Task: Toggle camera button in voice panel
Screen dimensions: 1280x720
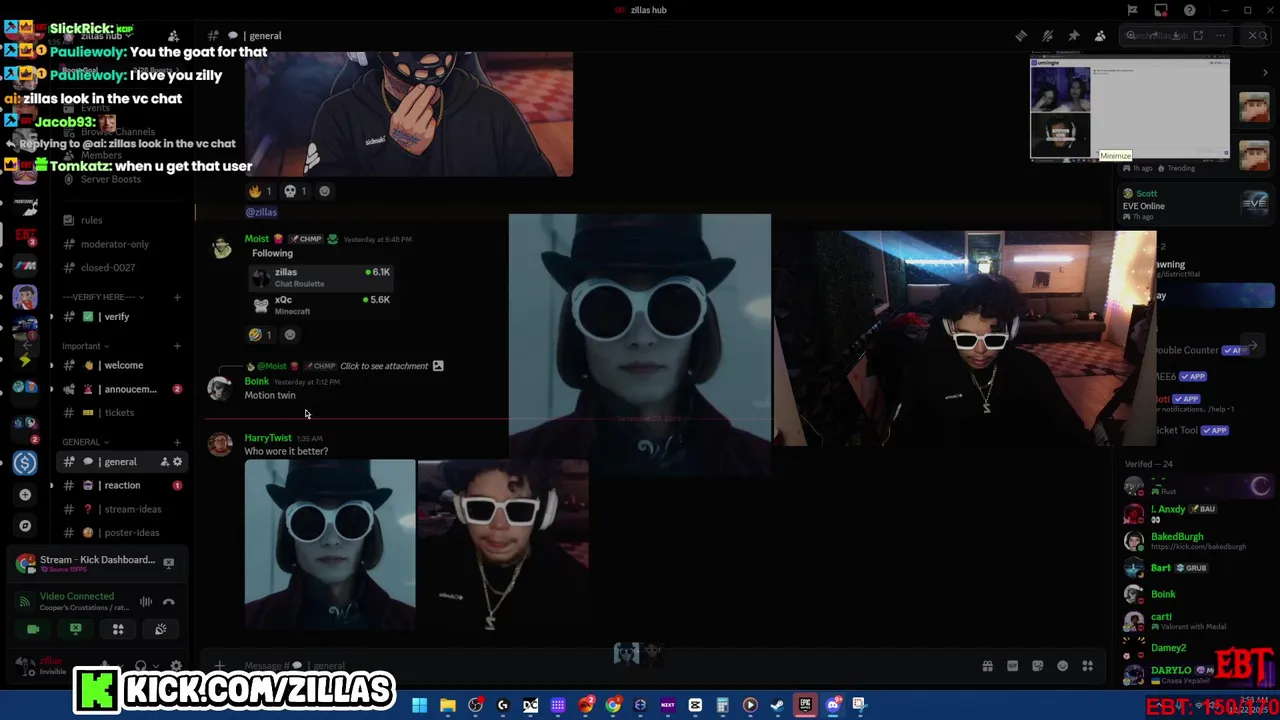Action: tap(33, 629)
